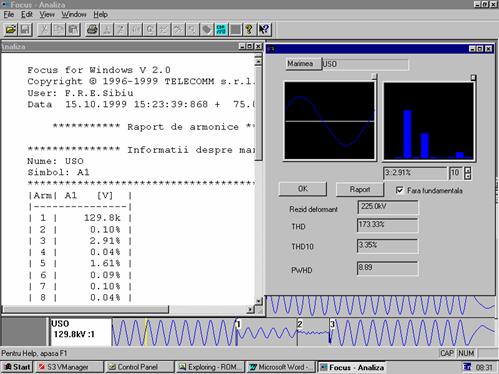Toggle the Fara fundamentala checkbox
The width and height of the screenshot is (499, 374).
[x=399, y=190]
